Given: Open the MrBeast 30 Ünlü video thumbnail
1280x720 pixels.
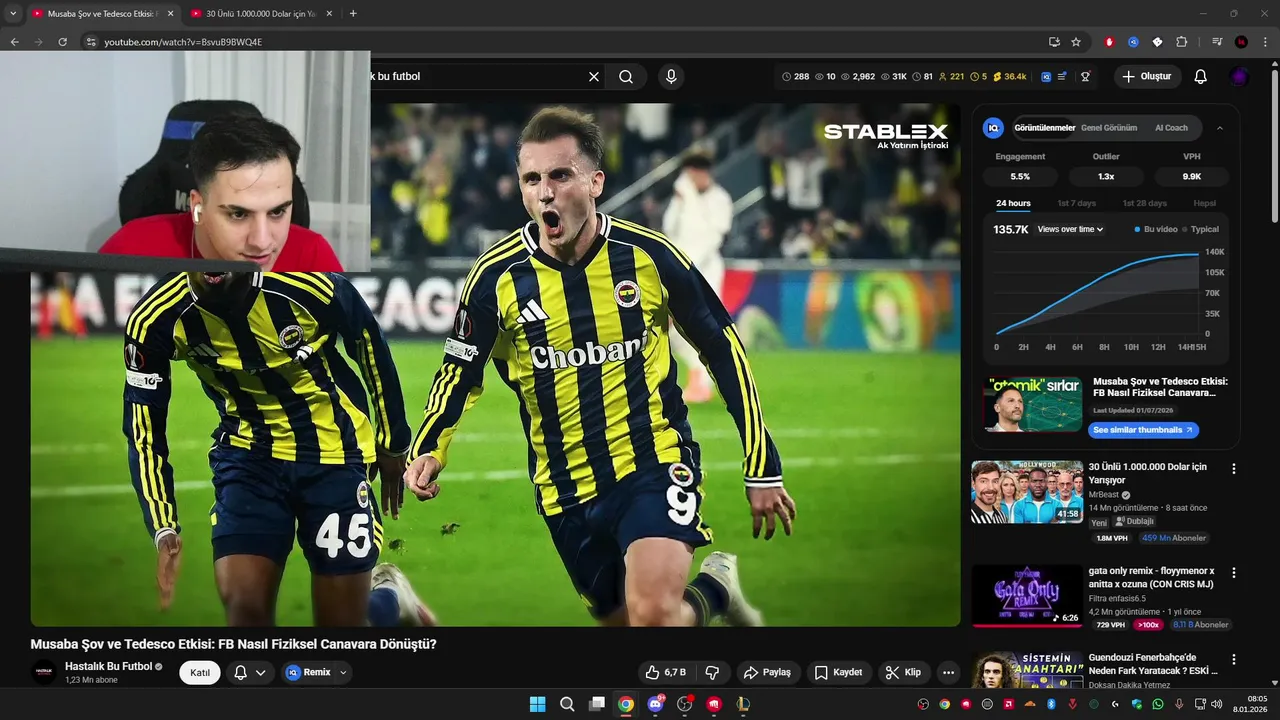Looking at the screenshot, I should pyautogui.click(x=1027, y=491).
